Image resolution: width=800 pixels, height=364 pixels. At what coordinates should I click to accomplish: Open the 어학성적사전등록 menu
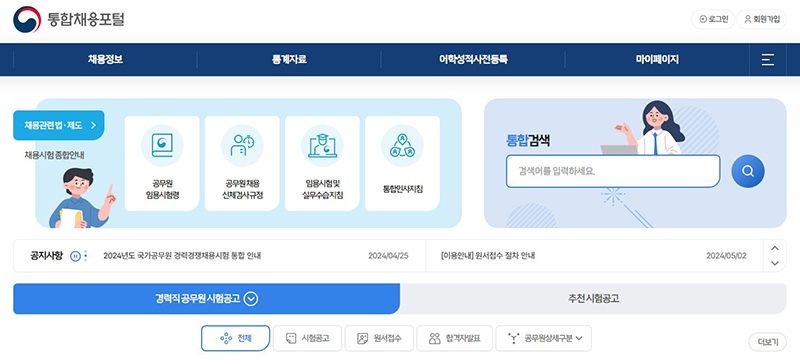coord(473,60)
